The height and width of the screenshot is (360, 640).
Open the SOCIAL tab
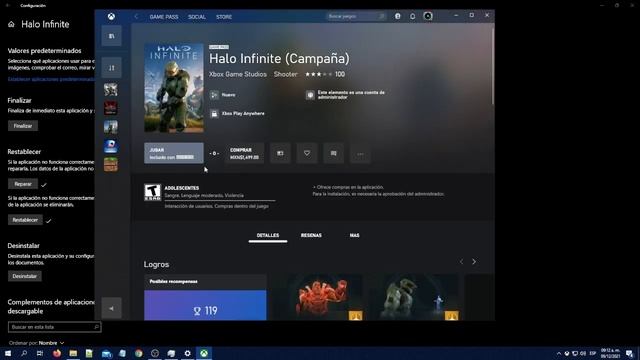(x=197, y=17)
